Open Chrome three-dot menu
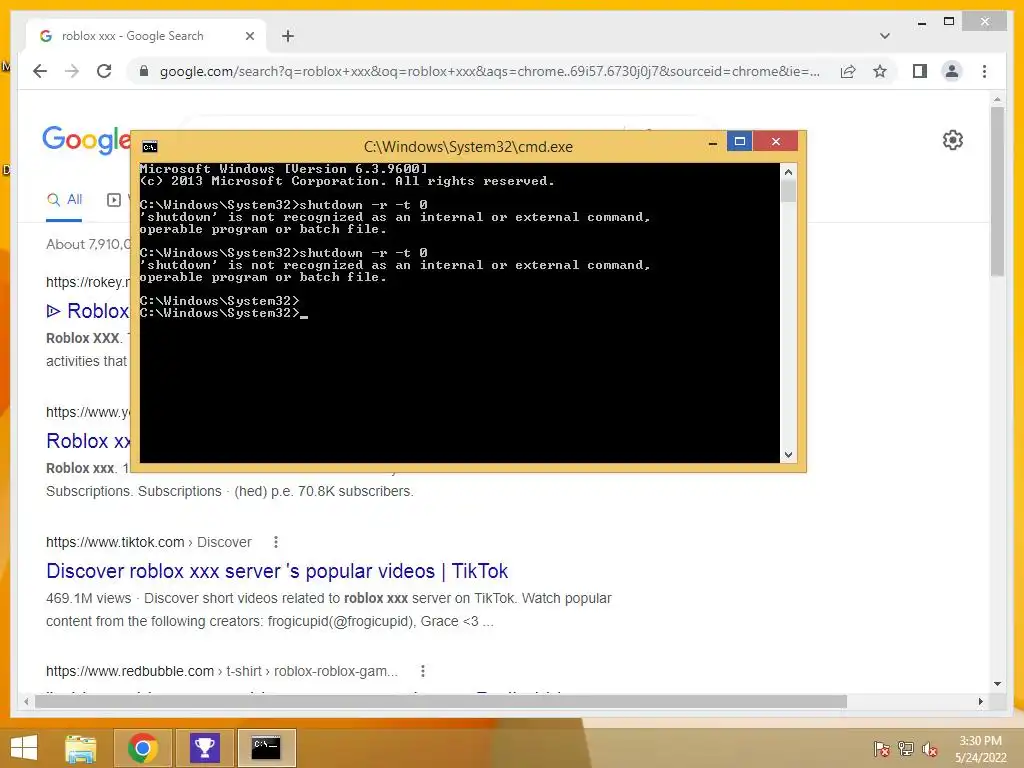Image resolution: width=1024 pixels, height=768 pixels. tap(984, 71)
